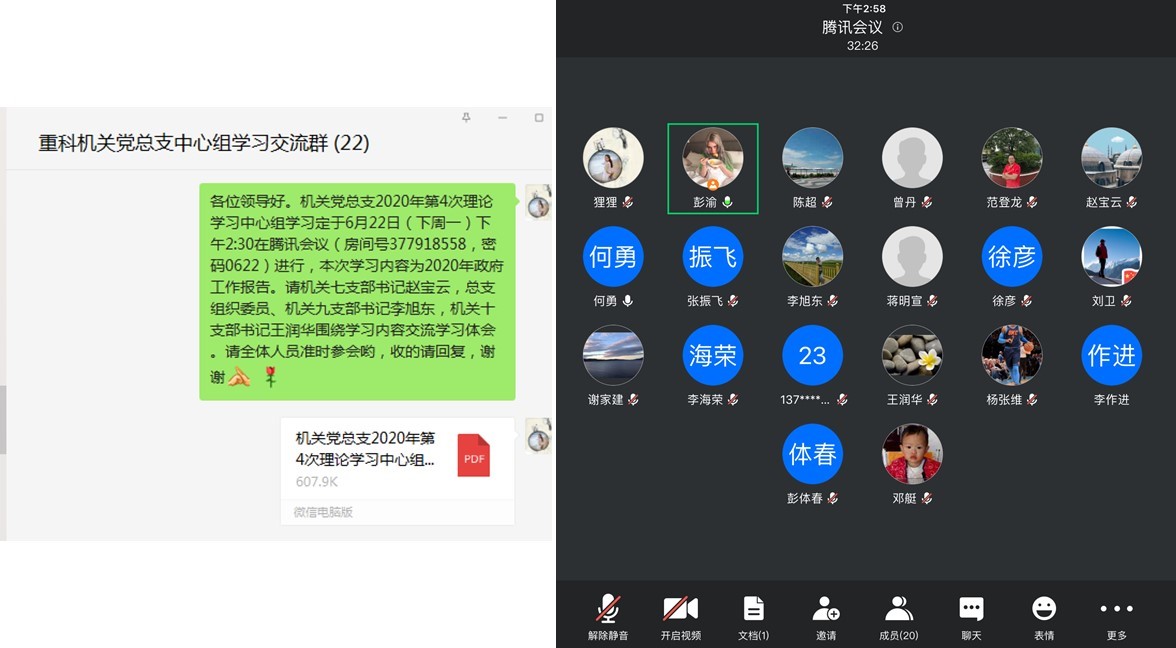This screenshot has height=648, width=1176.
Task: Click muted mic icon beside 刘卫
Action: [x=1126, y=301]
